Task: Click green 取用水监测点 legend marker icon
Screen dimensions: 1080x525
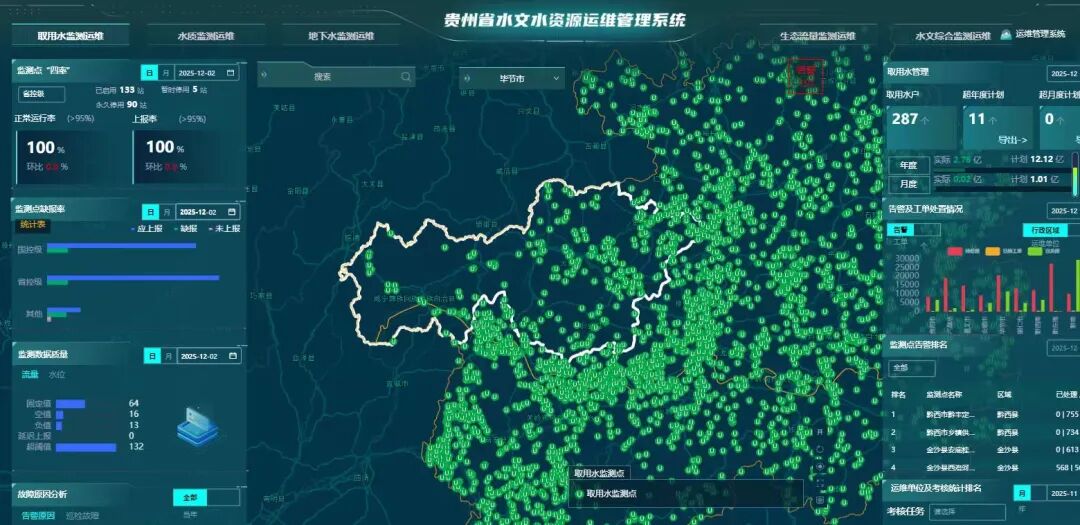Action: (x=579, y=493)
